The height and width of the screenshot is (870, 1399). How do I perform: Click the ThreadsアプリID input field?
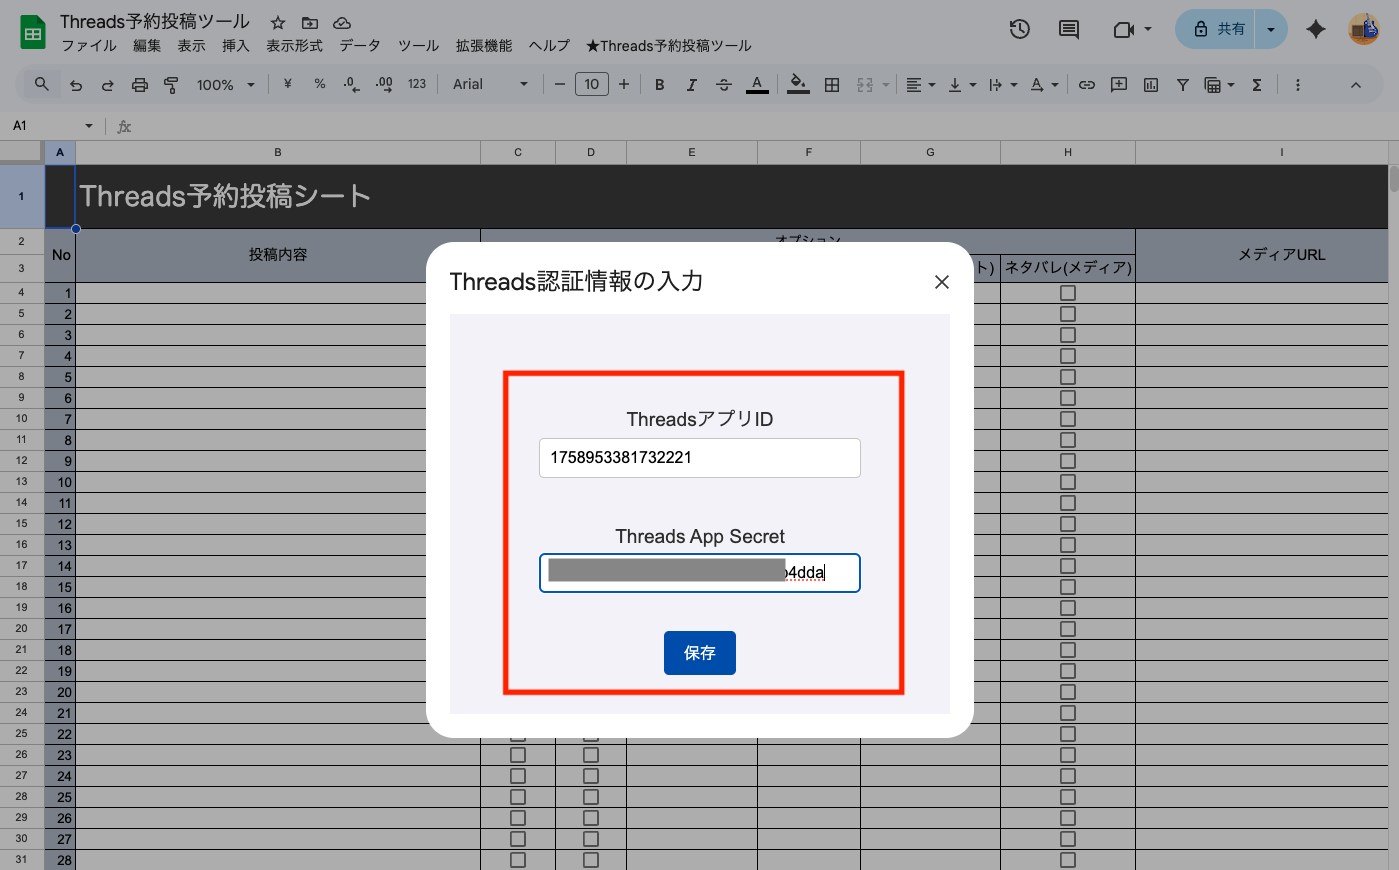699,458
